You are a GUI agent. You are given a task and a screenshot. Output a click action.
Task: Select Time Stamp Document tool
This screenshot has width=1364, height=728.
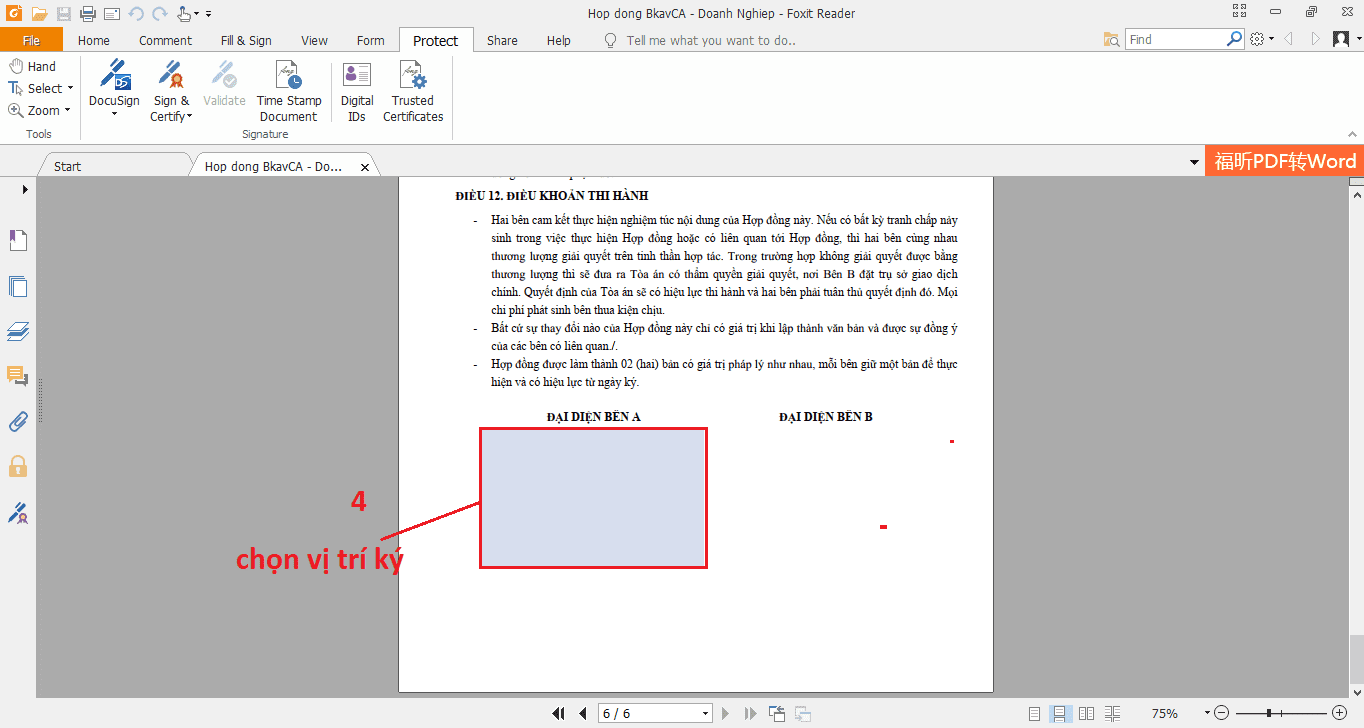pyautogui.click(x=289, y=91)
